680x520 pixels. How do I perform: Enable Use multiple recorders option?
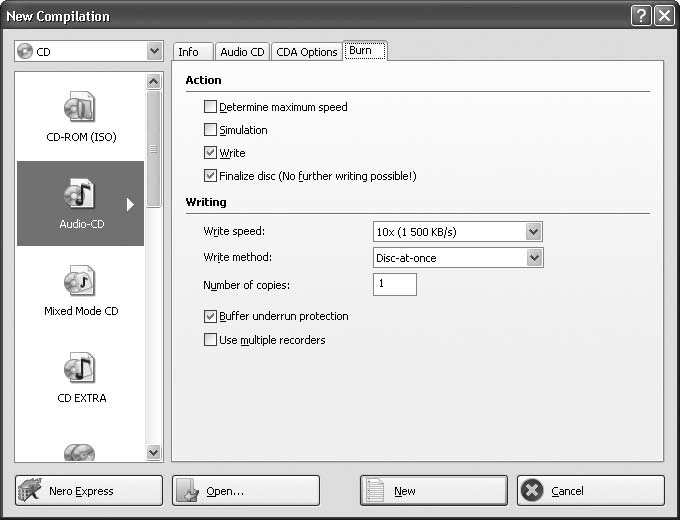tap(210, 340)
